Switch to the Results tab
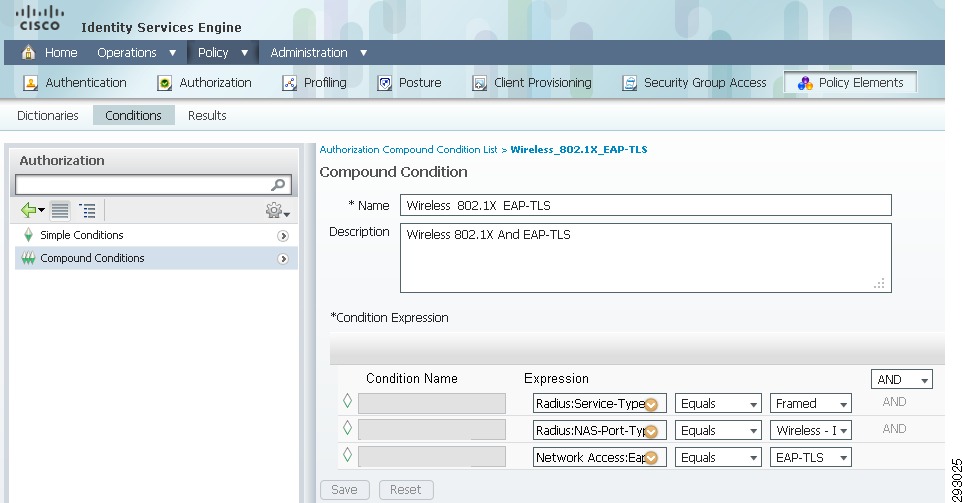 [x=207, y=115]
